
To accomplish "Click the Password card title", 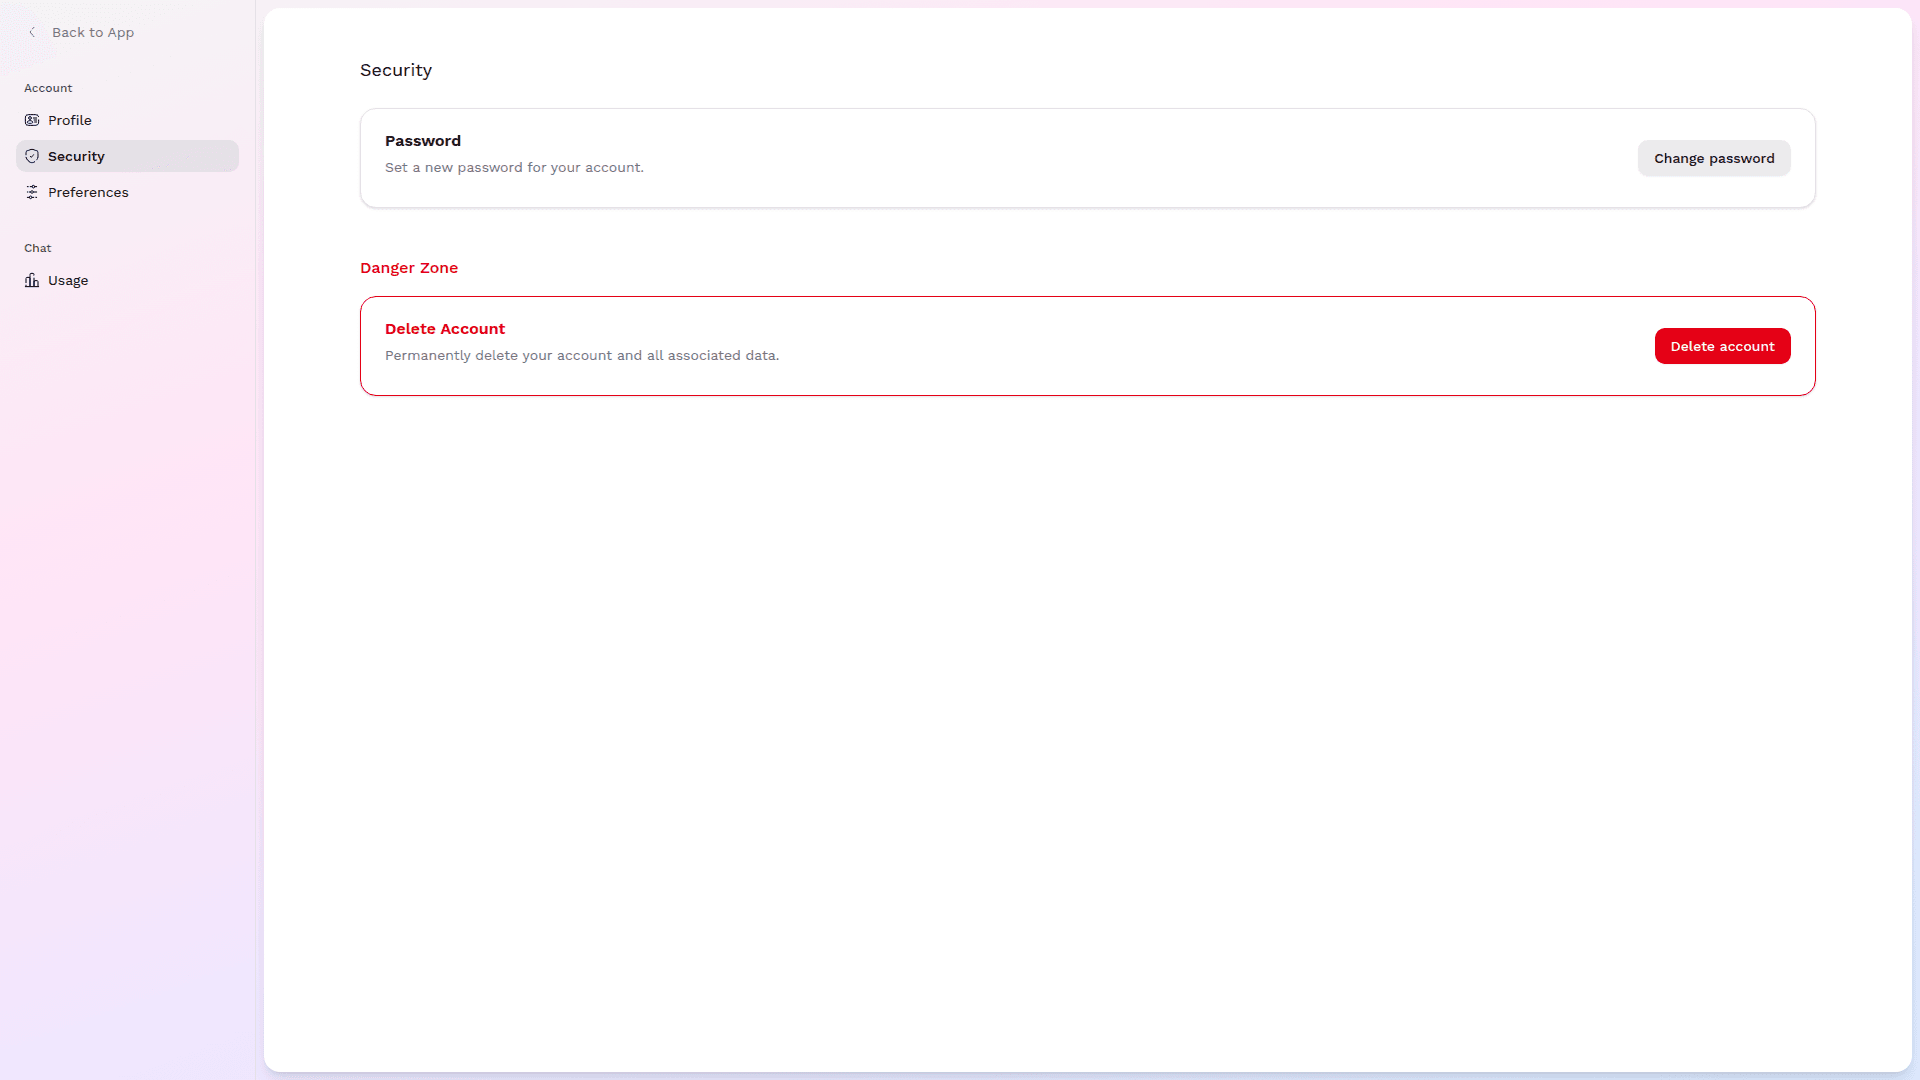I will pos(423,141).
